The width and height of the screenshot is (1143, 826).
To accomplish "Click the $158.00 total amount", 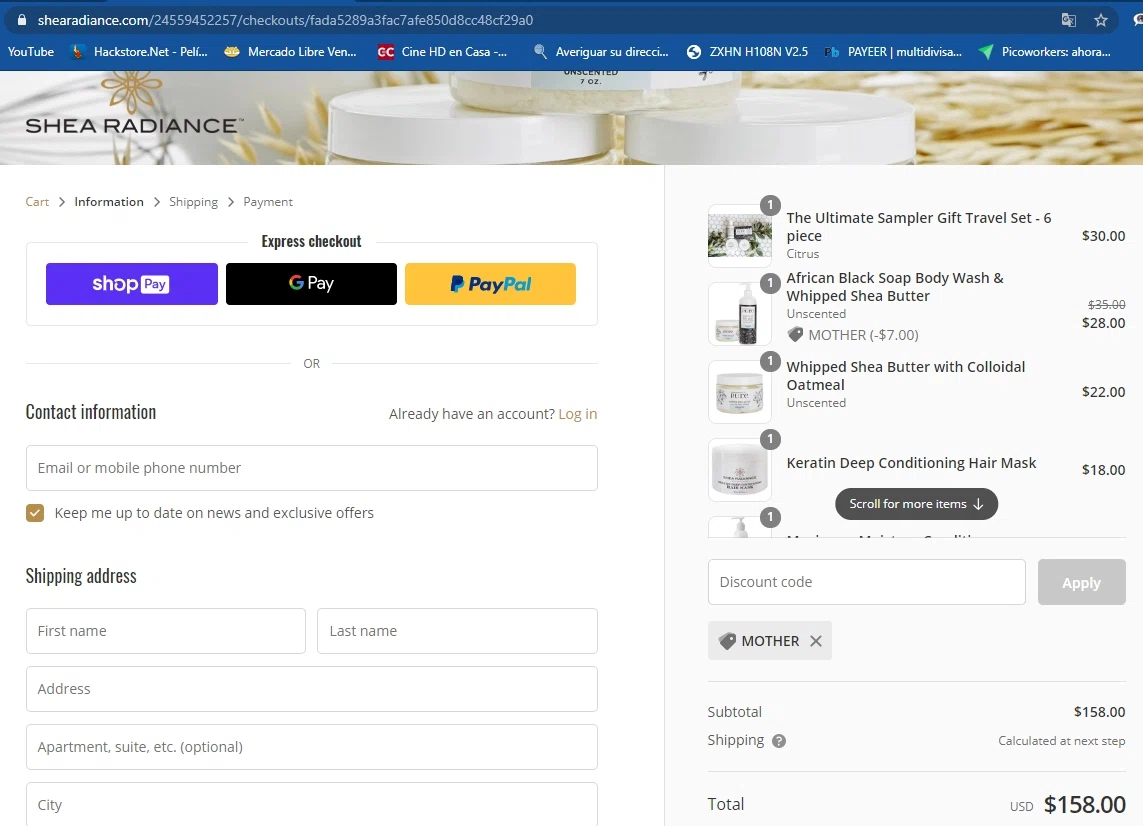I will pos(1085,805).
